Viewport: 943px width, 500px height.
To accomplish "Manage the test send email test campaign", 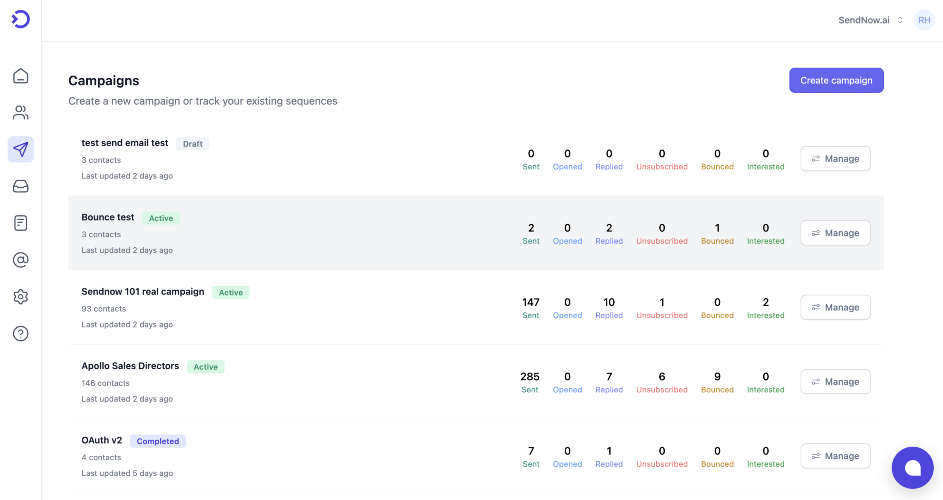I will pyautogui.click(x=835, y=159).
